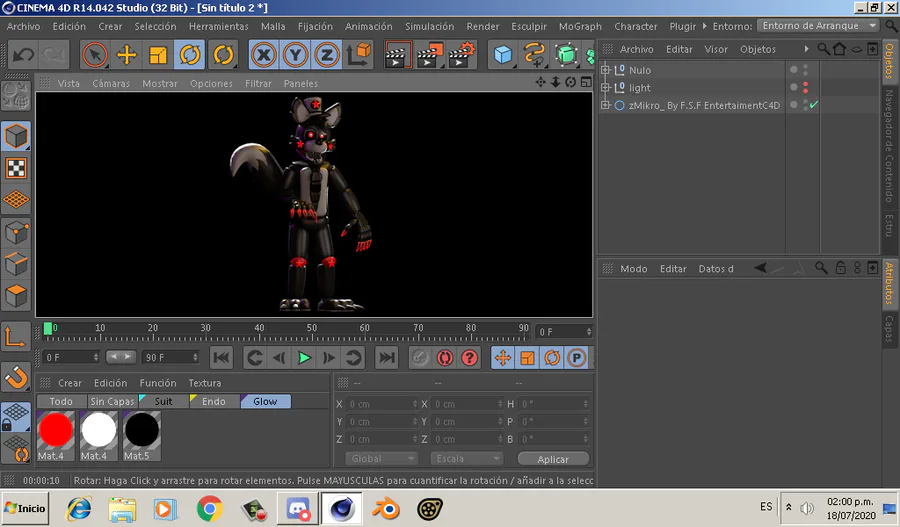Viewport: 900px width, 527px height.
Task: Open Render Settings gear clapperboard icon
Action: point(461,55)
